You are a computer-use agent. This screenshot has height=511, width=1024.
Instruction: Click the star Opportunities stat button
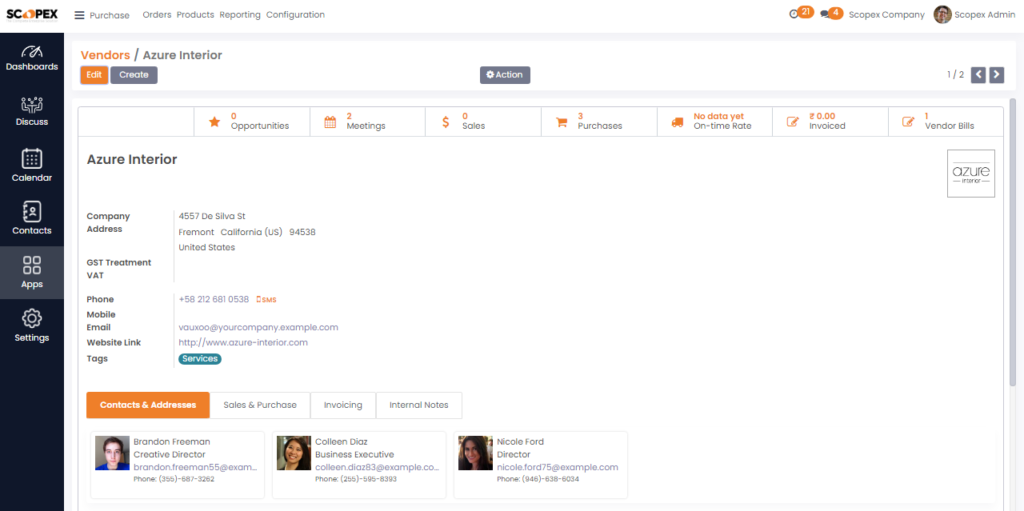(x=252, y=122)
